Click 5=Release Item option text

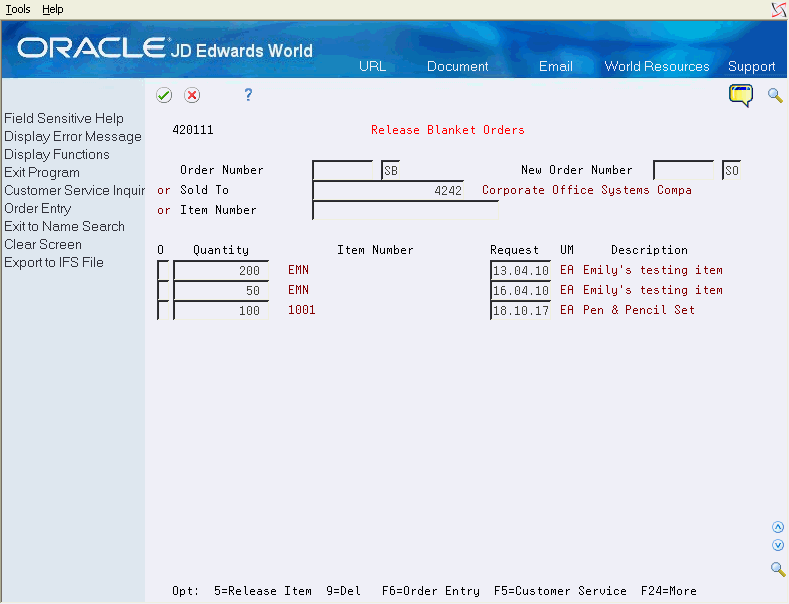pos(263,591)
